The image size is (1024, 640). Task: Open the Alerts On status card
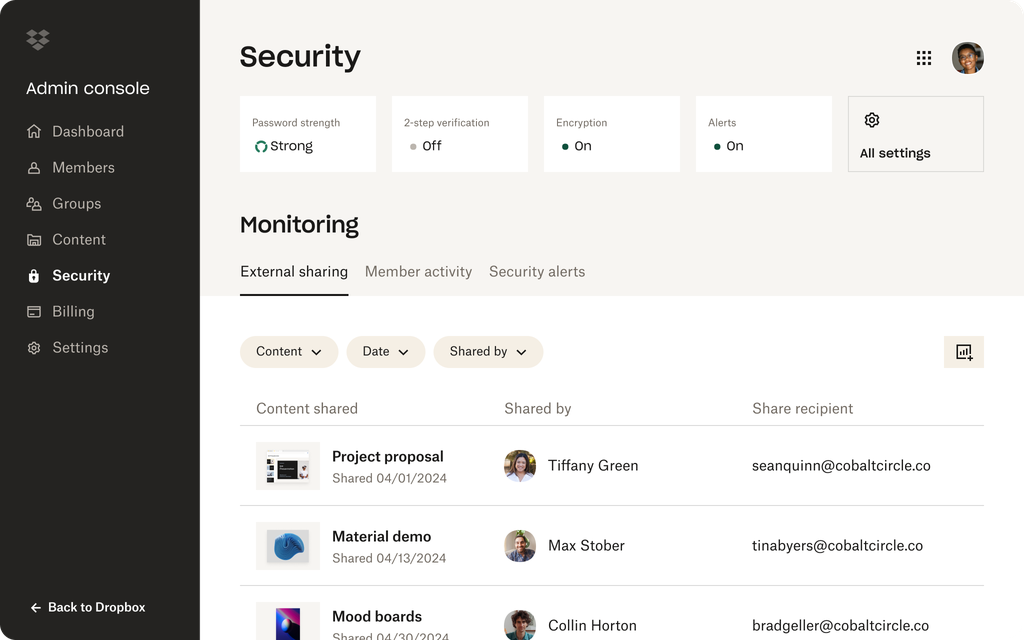(x=763, y=134)
